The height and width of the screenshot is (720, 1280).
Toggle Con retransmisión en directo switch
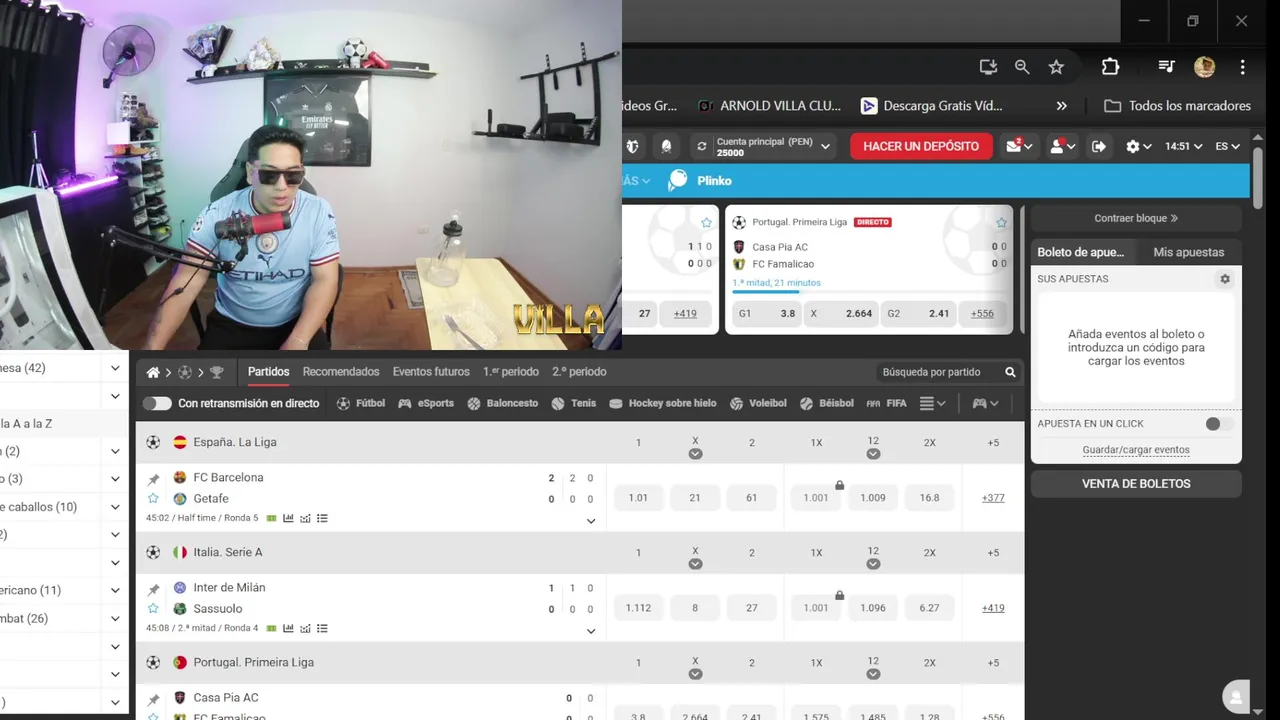point(157,403)
